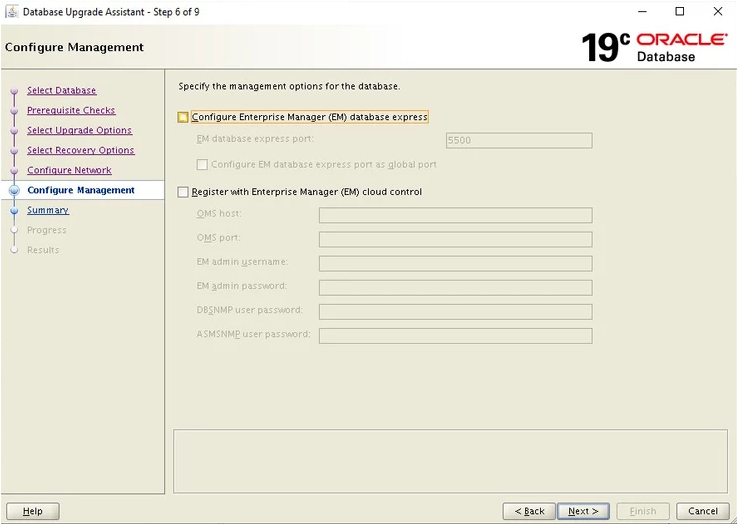Click the ASMSNMP user password field

click(x=456, y=336)
